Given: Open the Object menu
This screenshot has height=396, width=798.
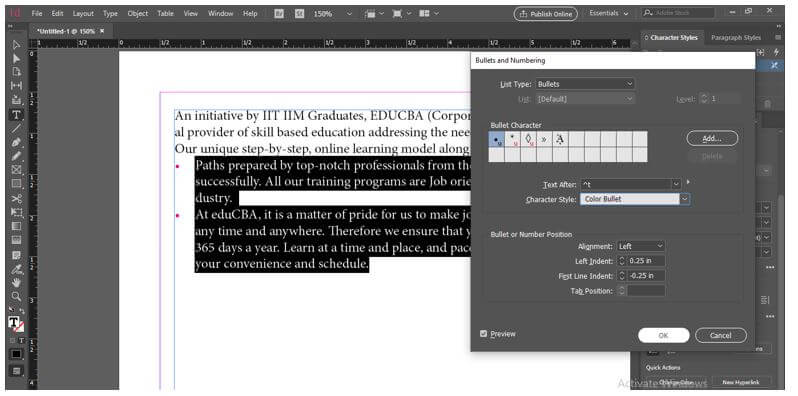Looking at the screenshot, I should [137, 14].
